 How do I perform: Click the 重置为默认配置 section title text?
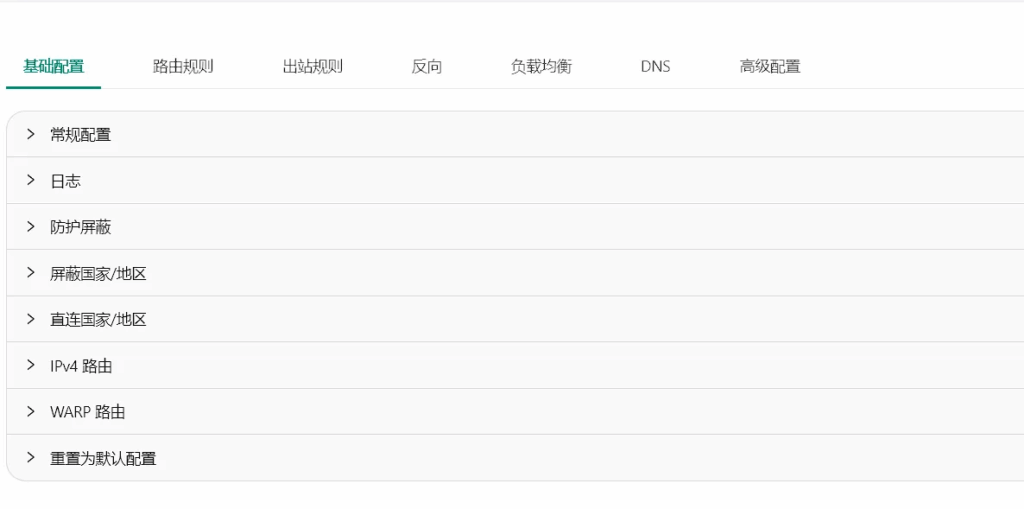(103, 459)
